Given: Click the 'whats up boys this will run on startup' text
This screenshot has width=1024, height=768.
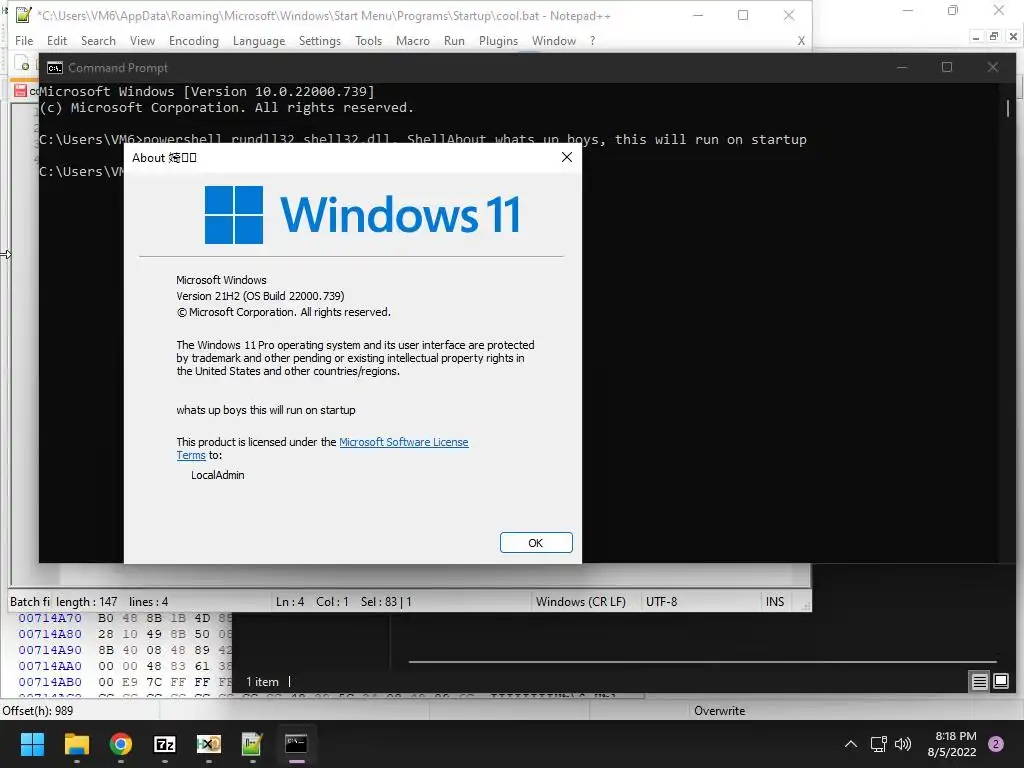Looking at the screenshot, I should pyautogui.click(x=266, y=410).
